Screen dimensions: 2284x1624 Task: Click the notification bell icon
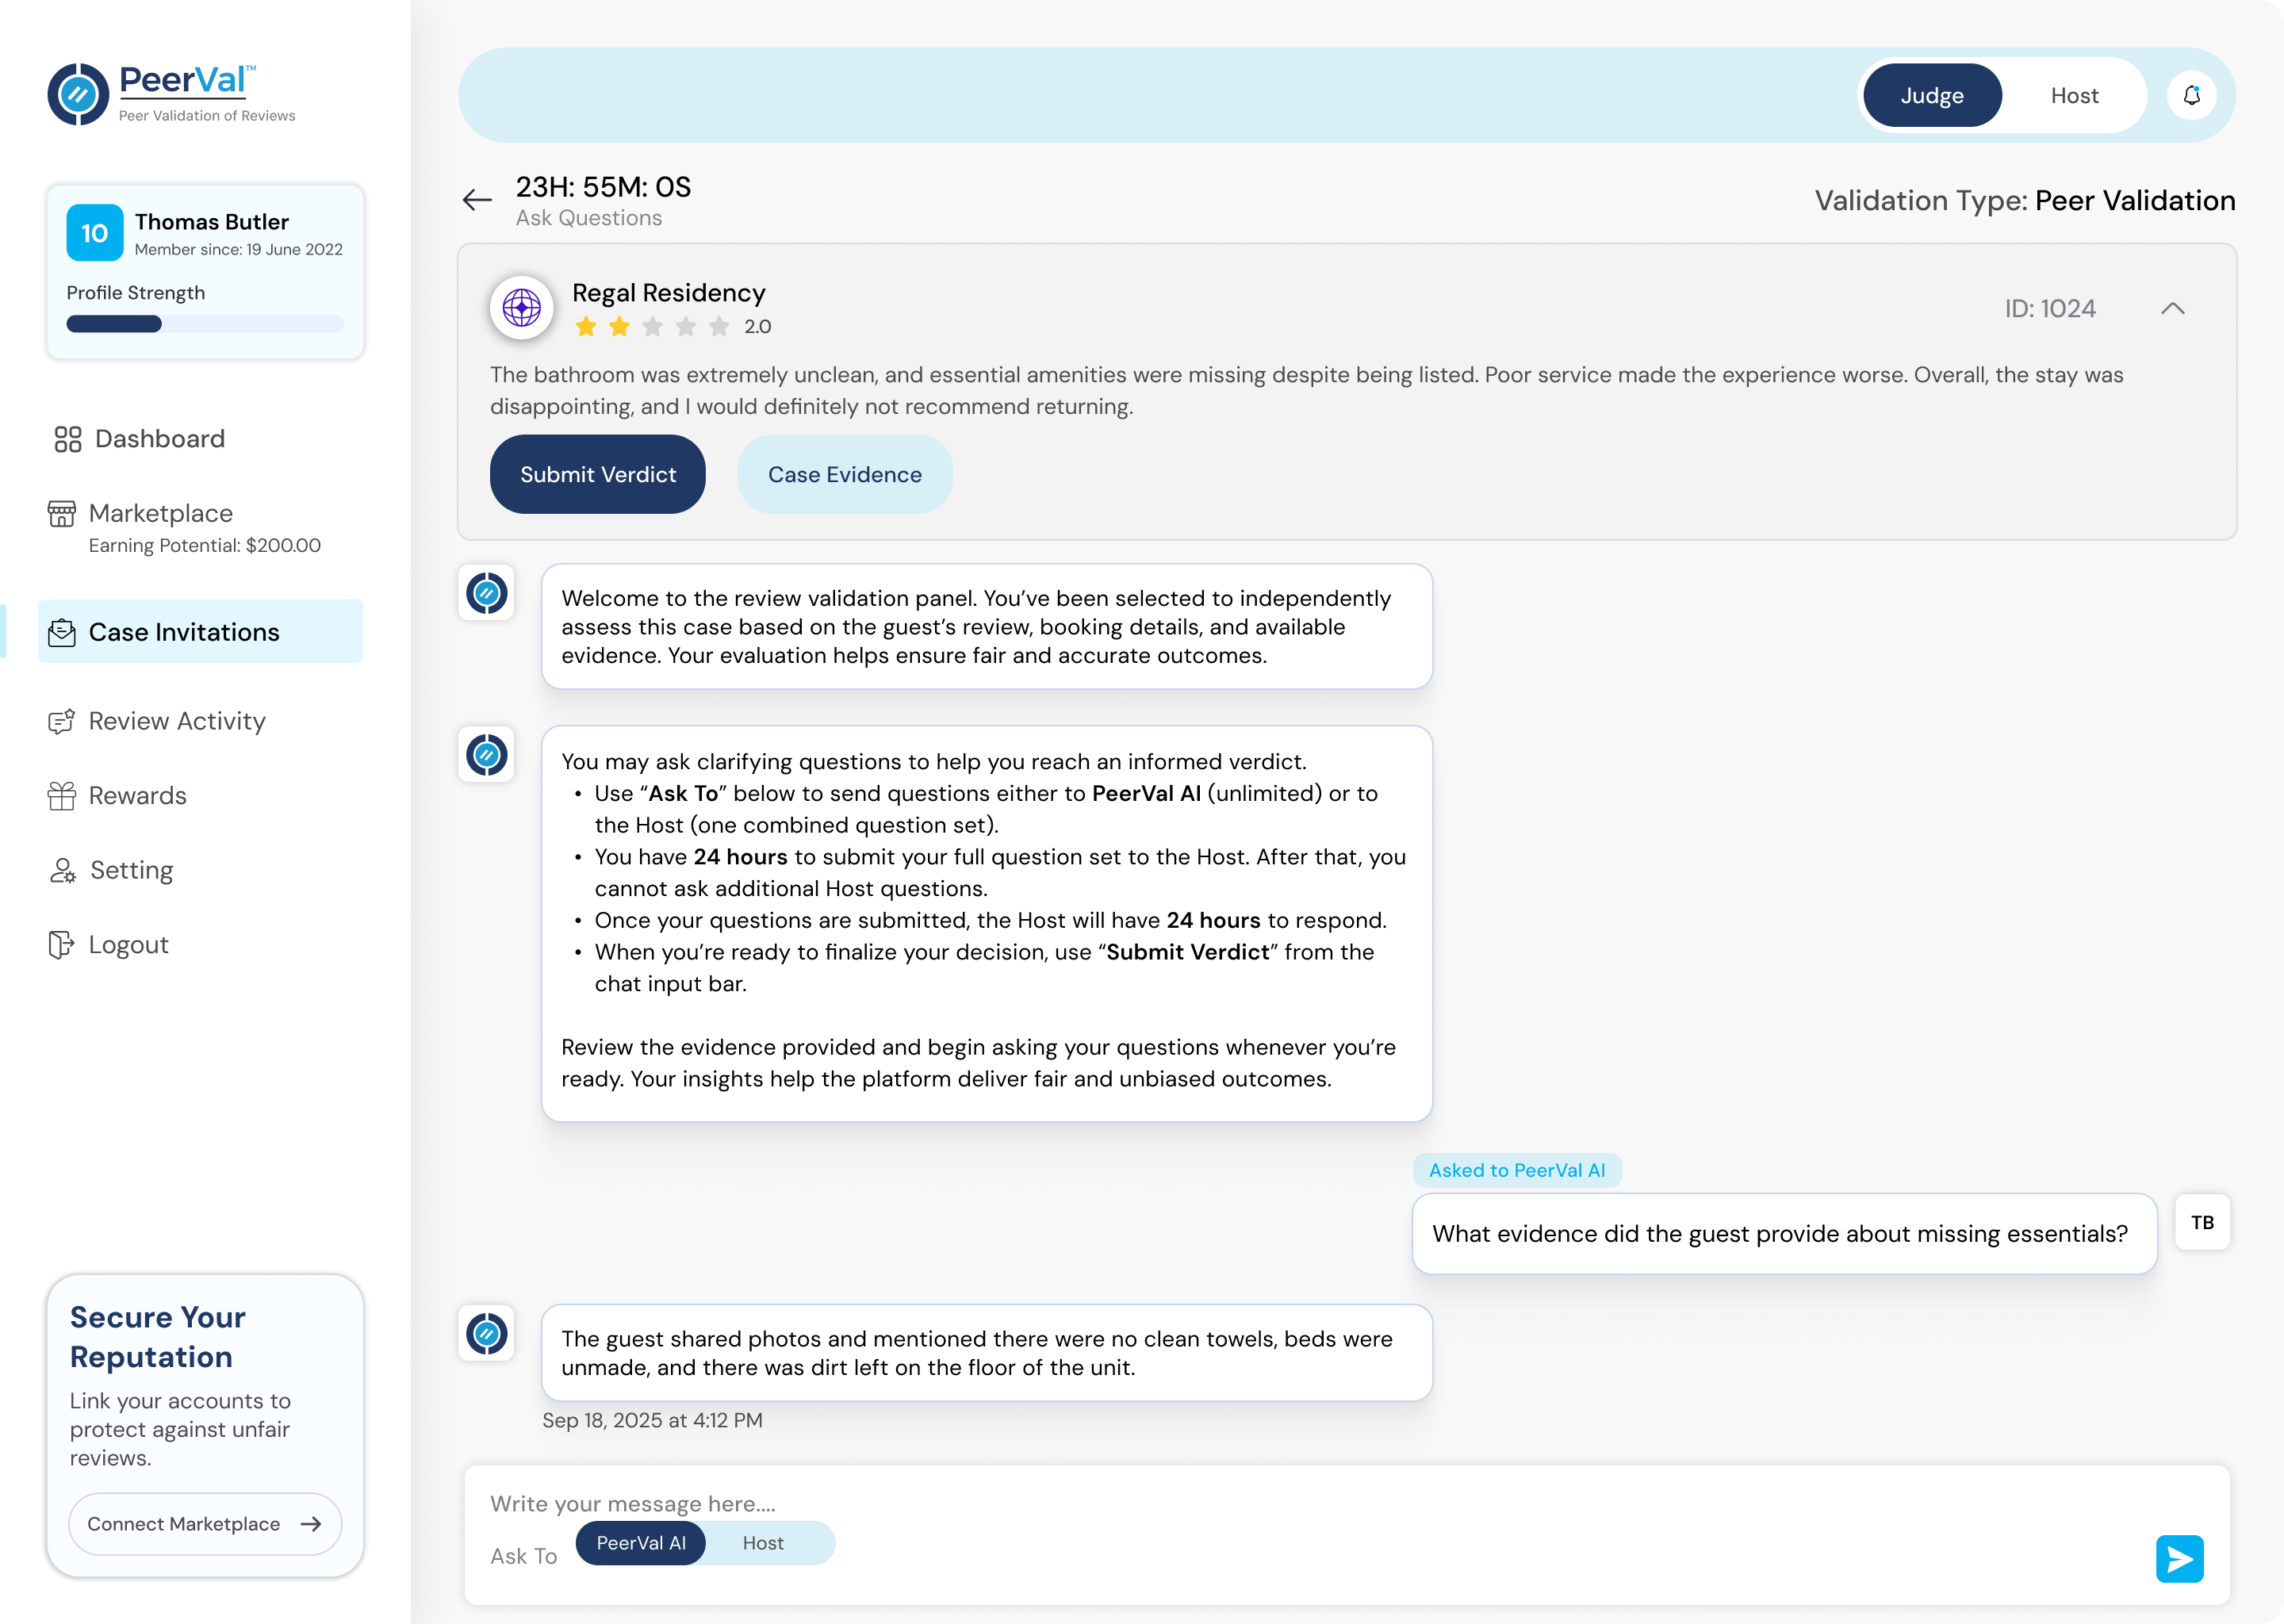[x=2191, y=95]
